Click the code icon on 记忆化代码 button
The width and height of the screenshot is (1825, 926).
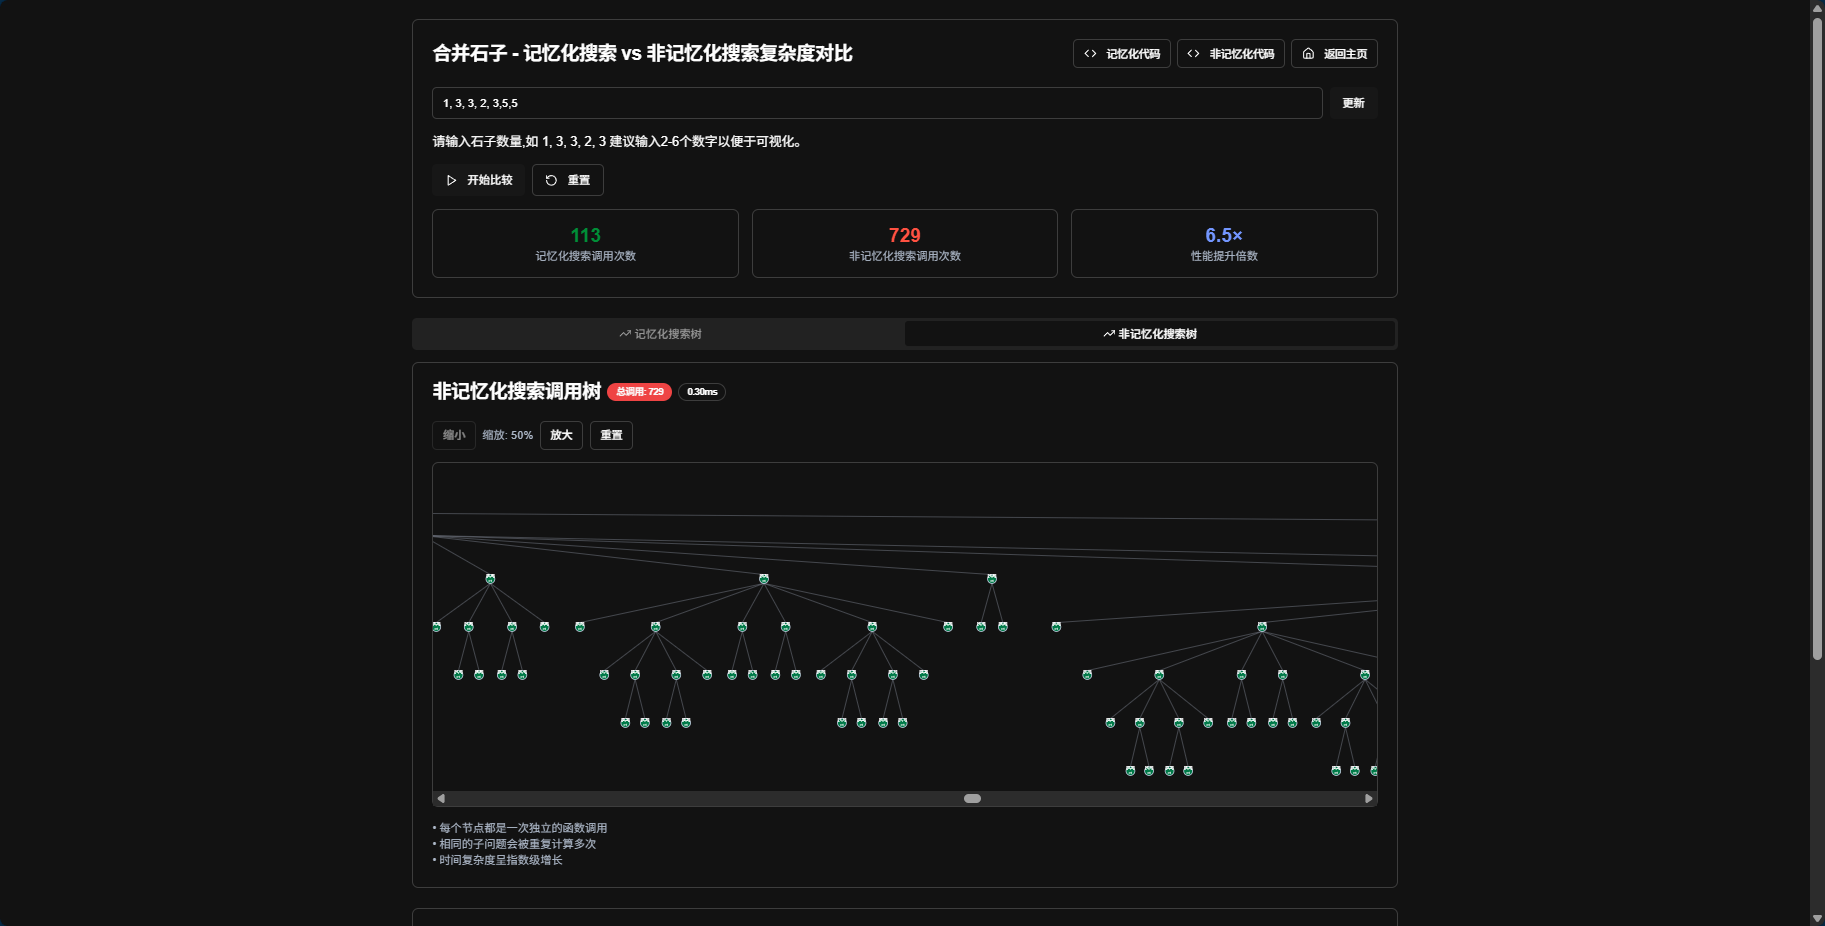point(1090,54)
